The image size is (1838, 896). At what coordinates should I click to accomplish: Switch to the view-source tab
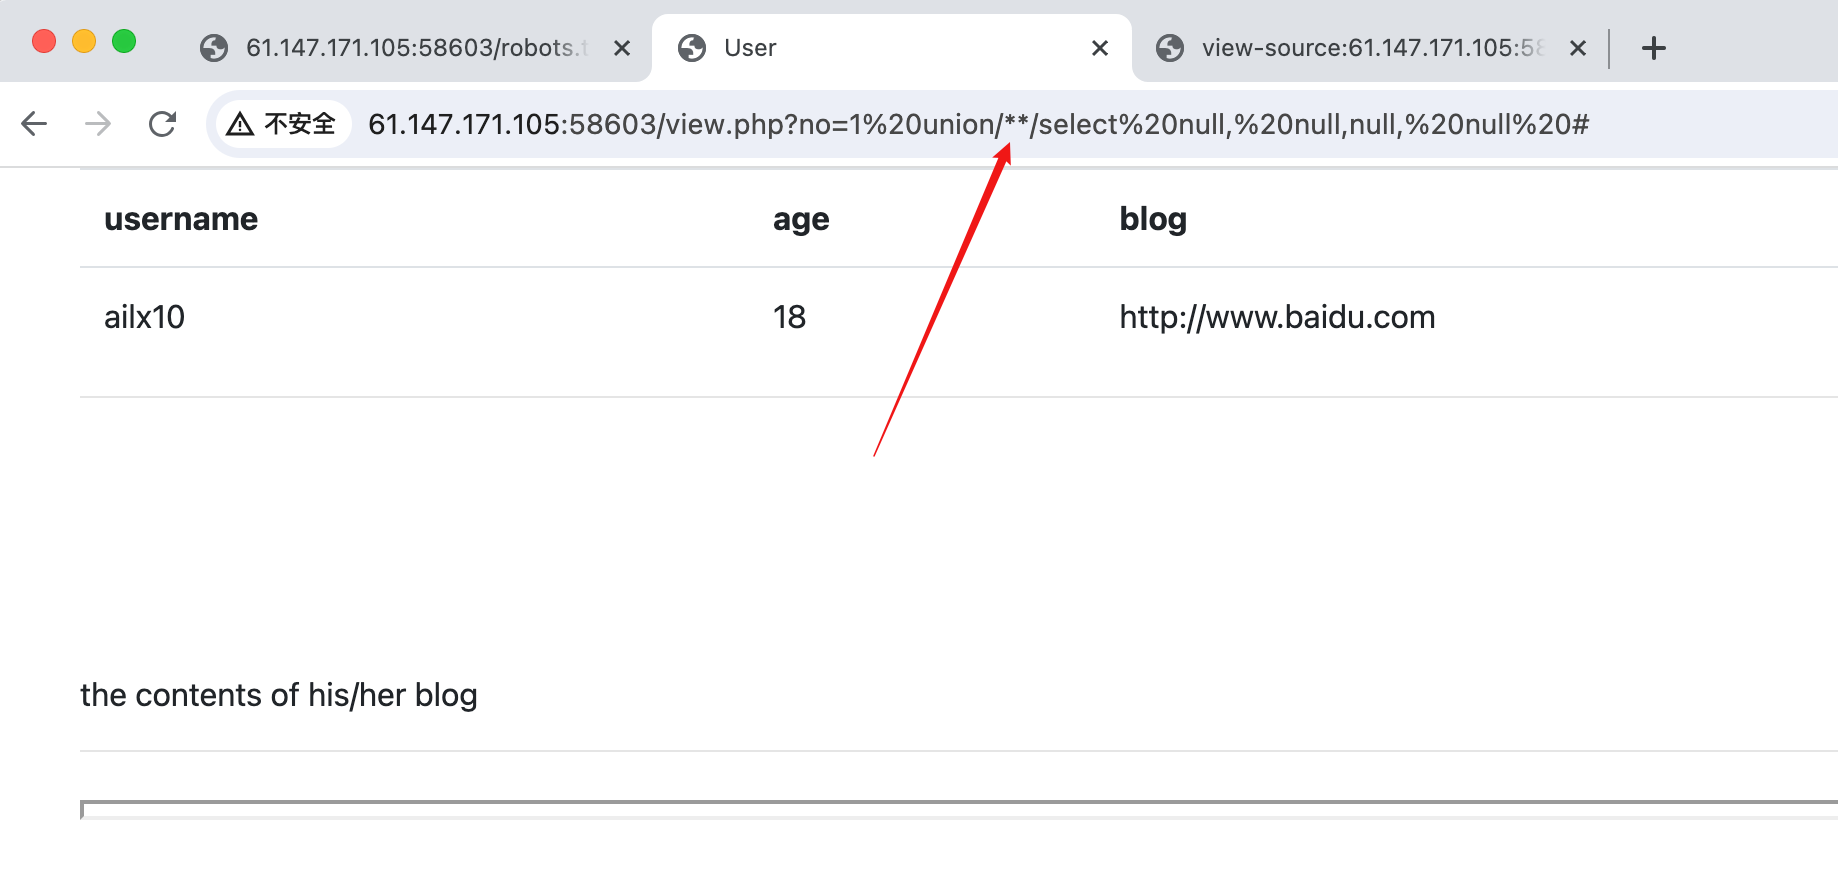coord(1370,48)
